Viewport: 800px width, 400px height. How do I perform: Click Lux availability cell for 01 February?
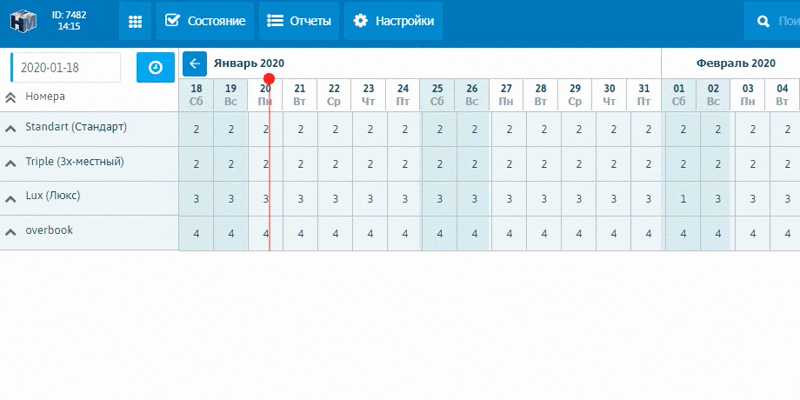[680, 199]
